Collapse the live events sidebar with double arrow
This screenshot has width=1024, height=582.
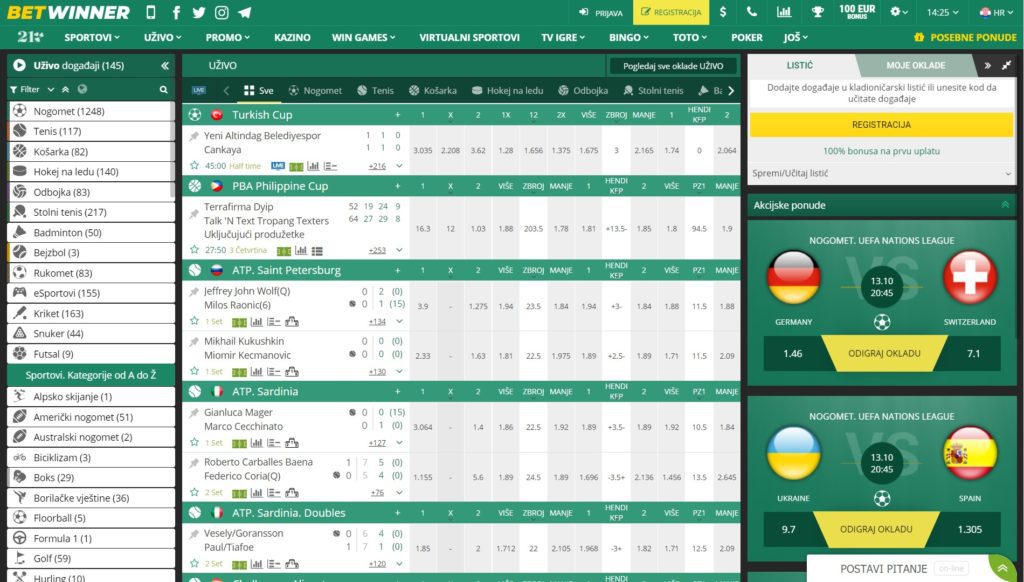tap(165, 65)
